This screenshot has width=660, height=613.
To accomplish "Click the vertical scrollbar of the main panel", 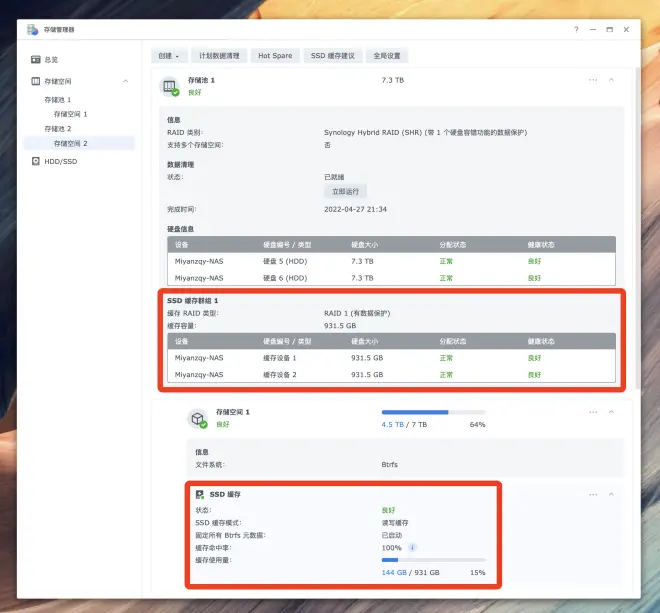I will [x=638, y=227].
